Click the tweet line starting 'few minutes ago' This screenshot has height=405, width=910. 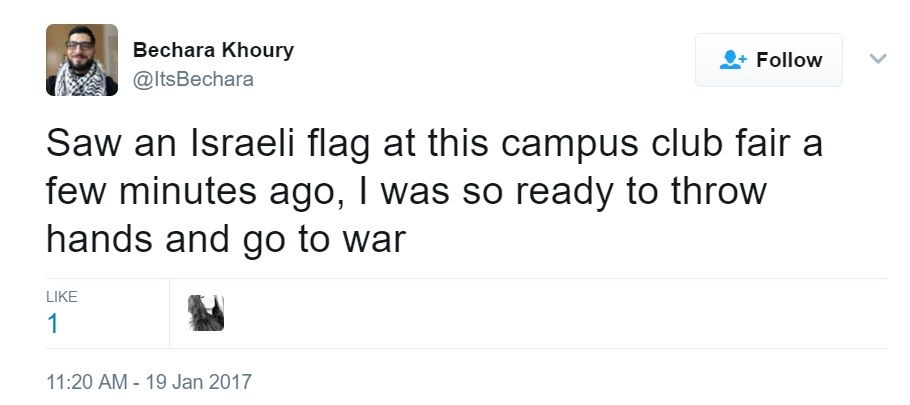coord(406,193)
